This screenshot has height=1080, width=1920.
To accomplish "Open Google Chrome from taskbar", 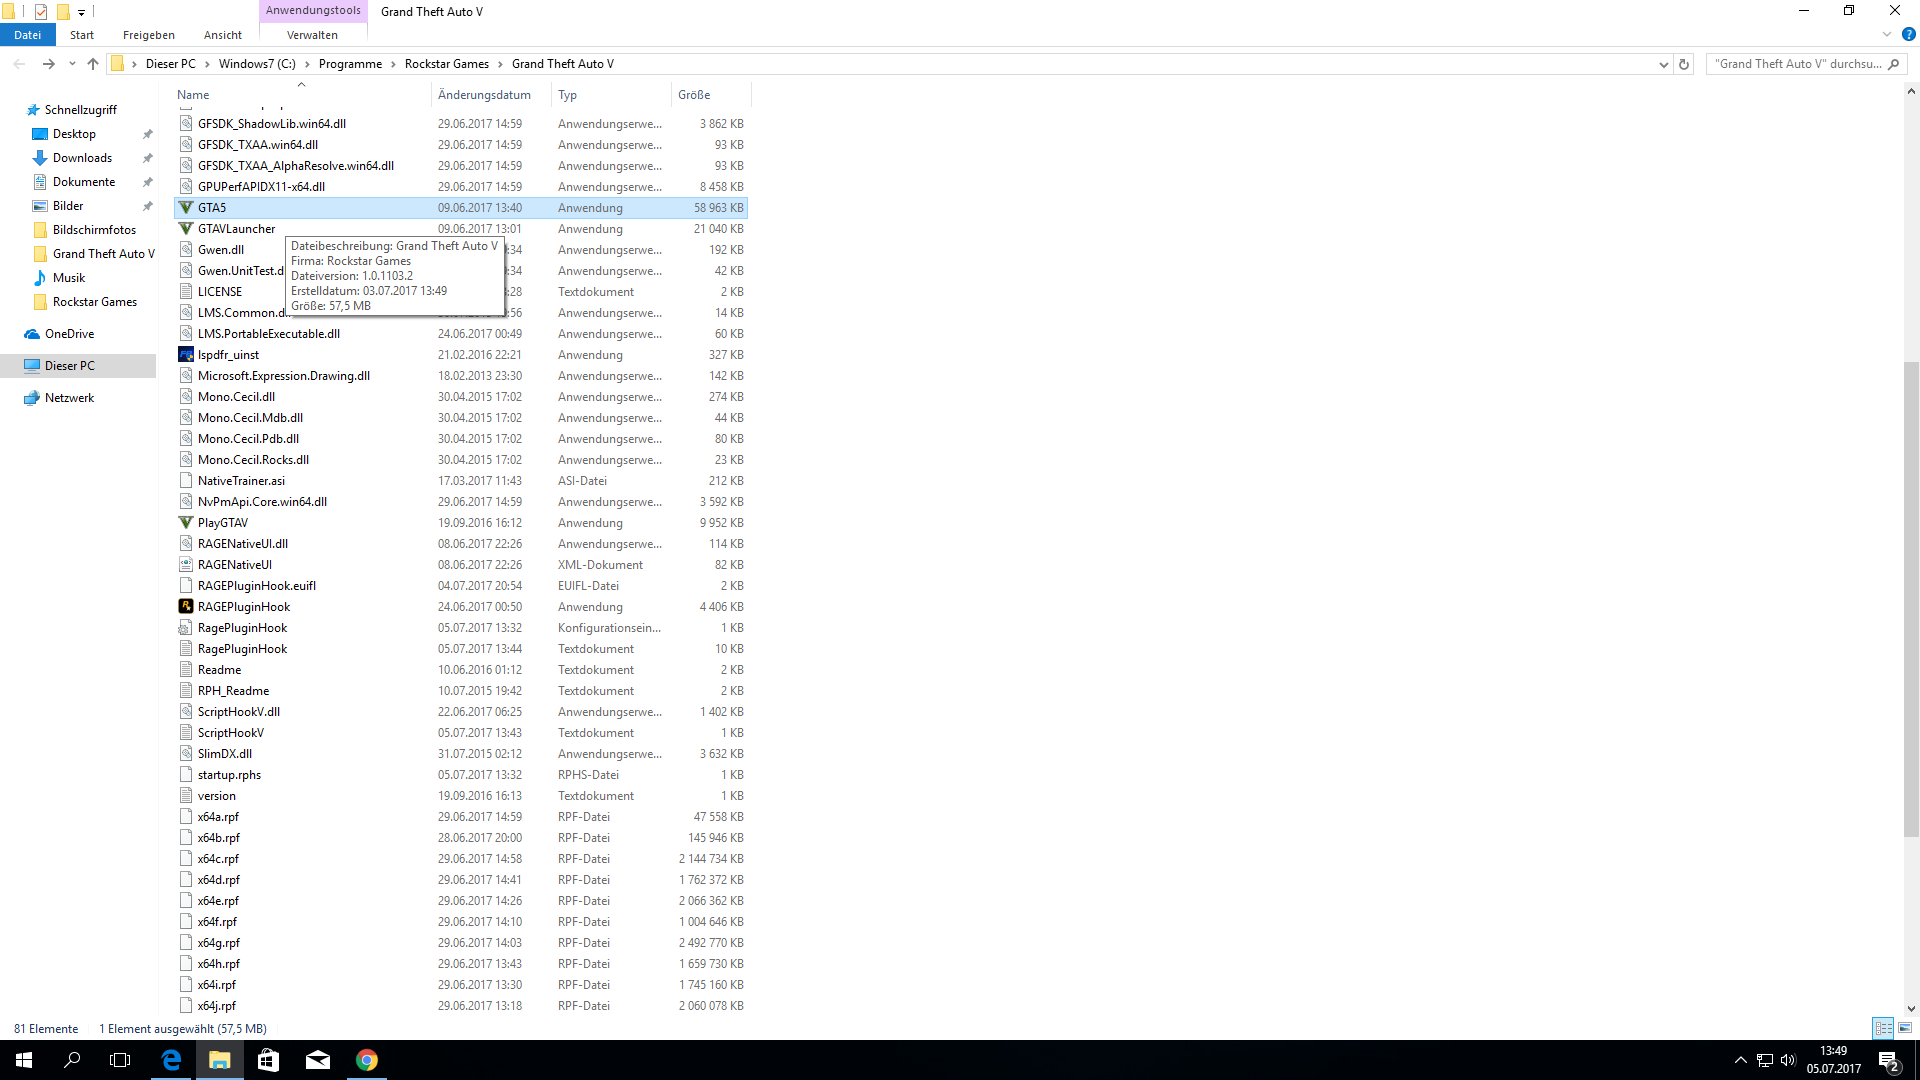I will point(367,1060).
